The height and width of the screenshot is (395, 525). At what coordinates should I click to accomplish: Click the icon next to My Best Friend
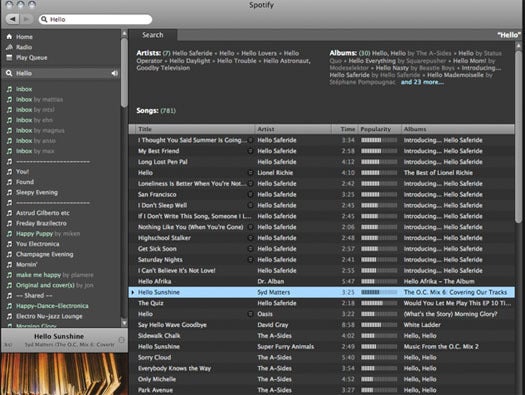[250, 151]
